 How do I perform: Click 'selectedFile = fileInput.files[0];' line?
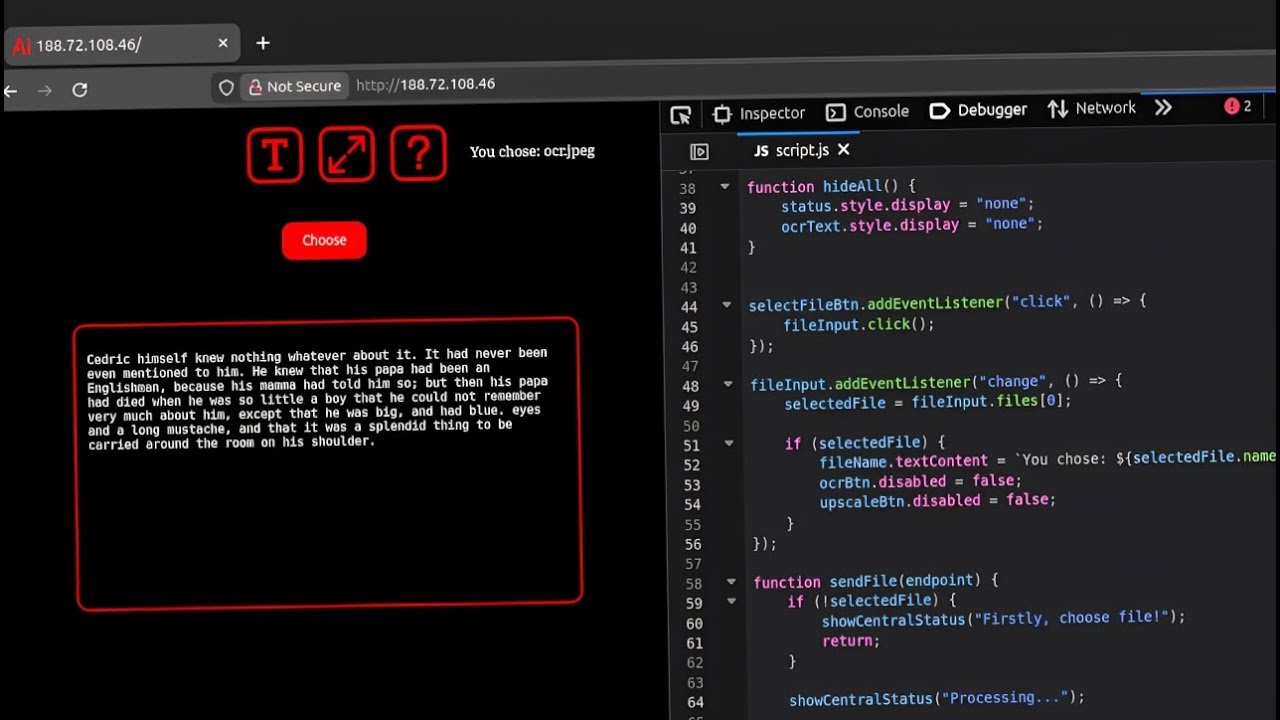pos(928,401)
